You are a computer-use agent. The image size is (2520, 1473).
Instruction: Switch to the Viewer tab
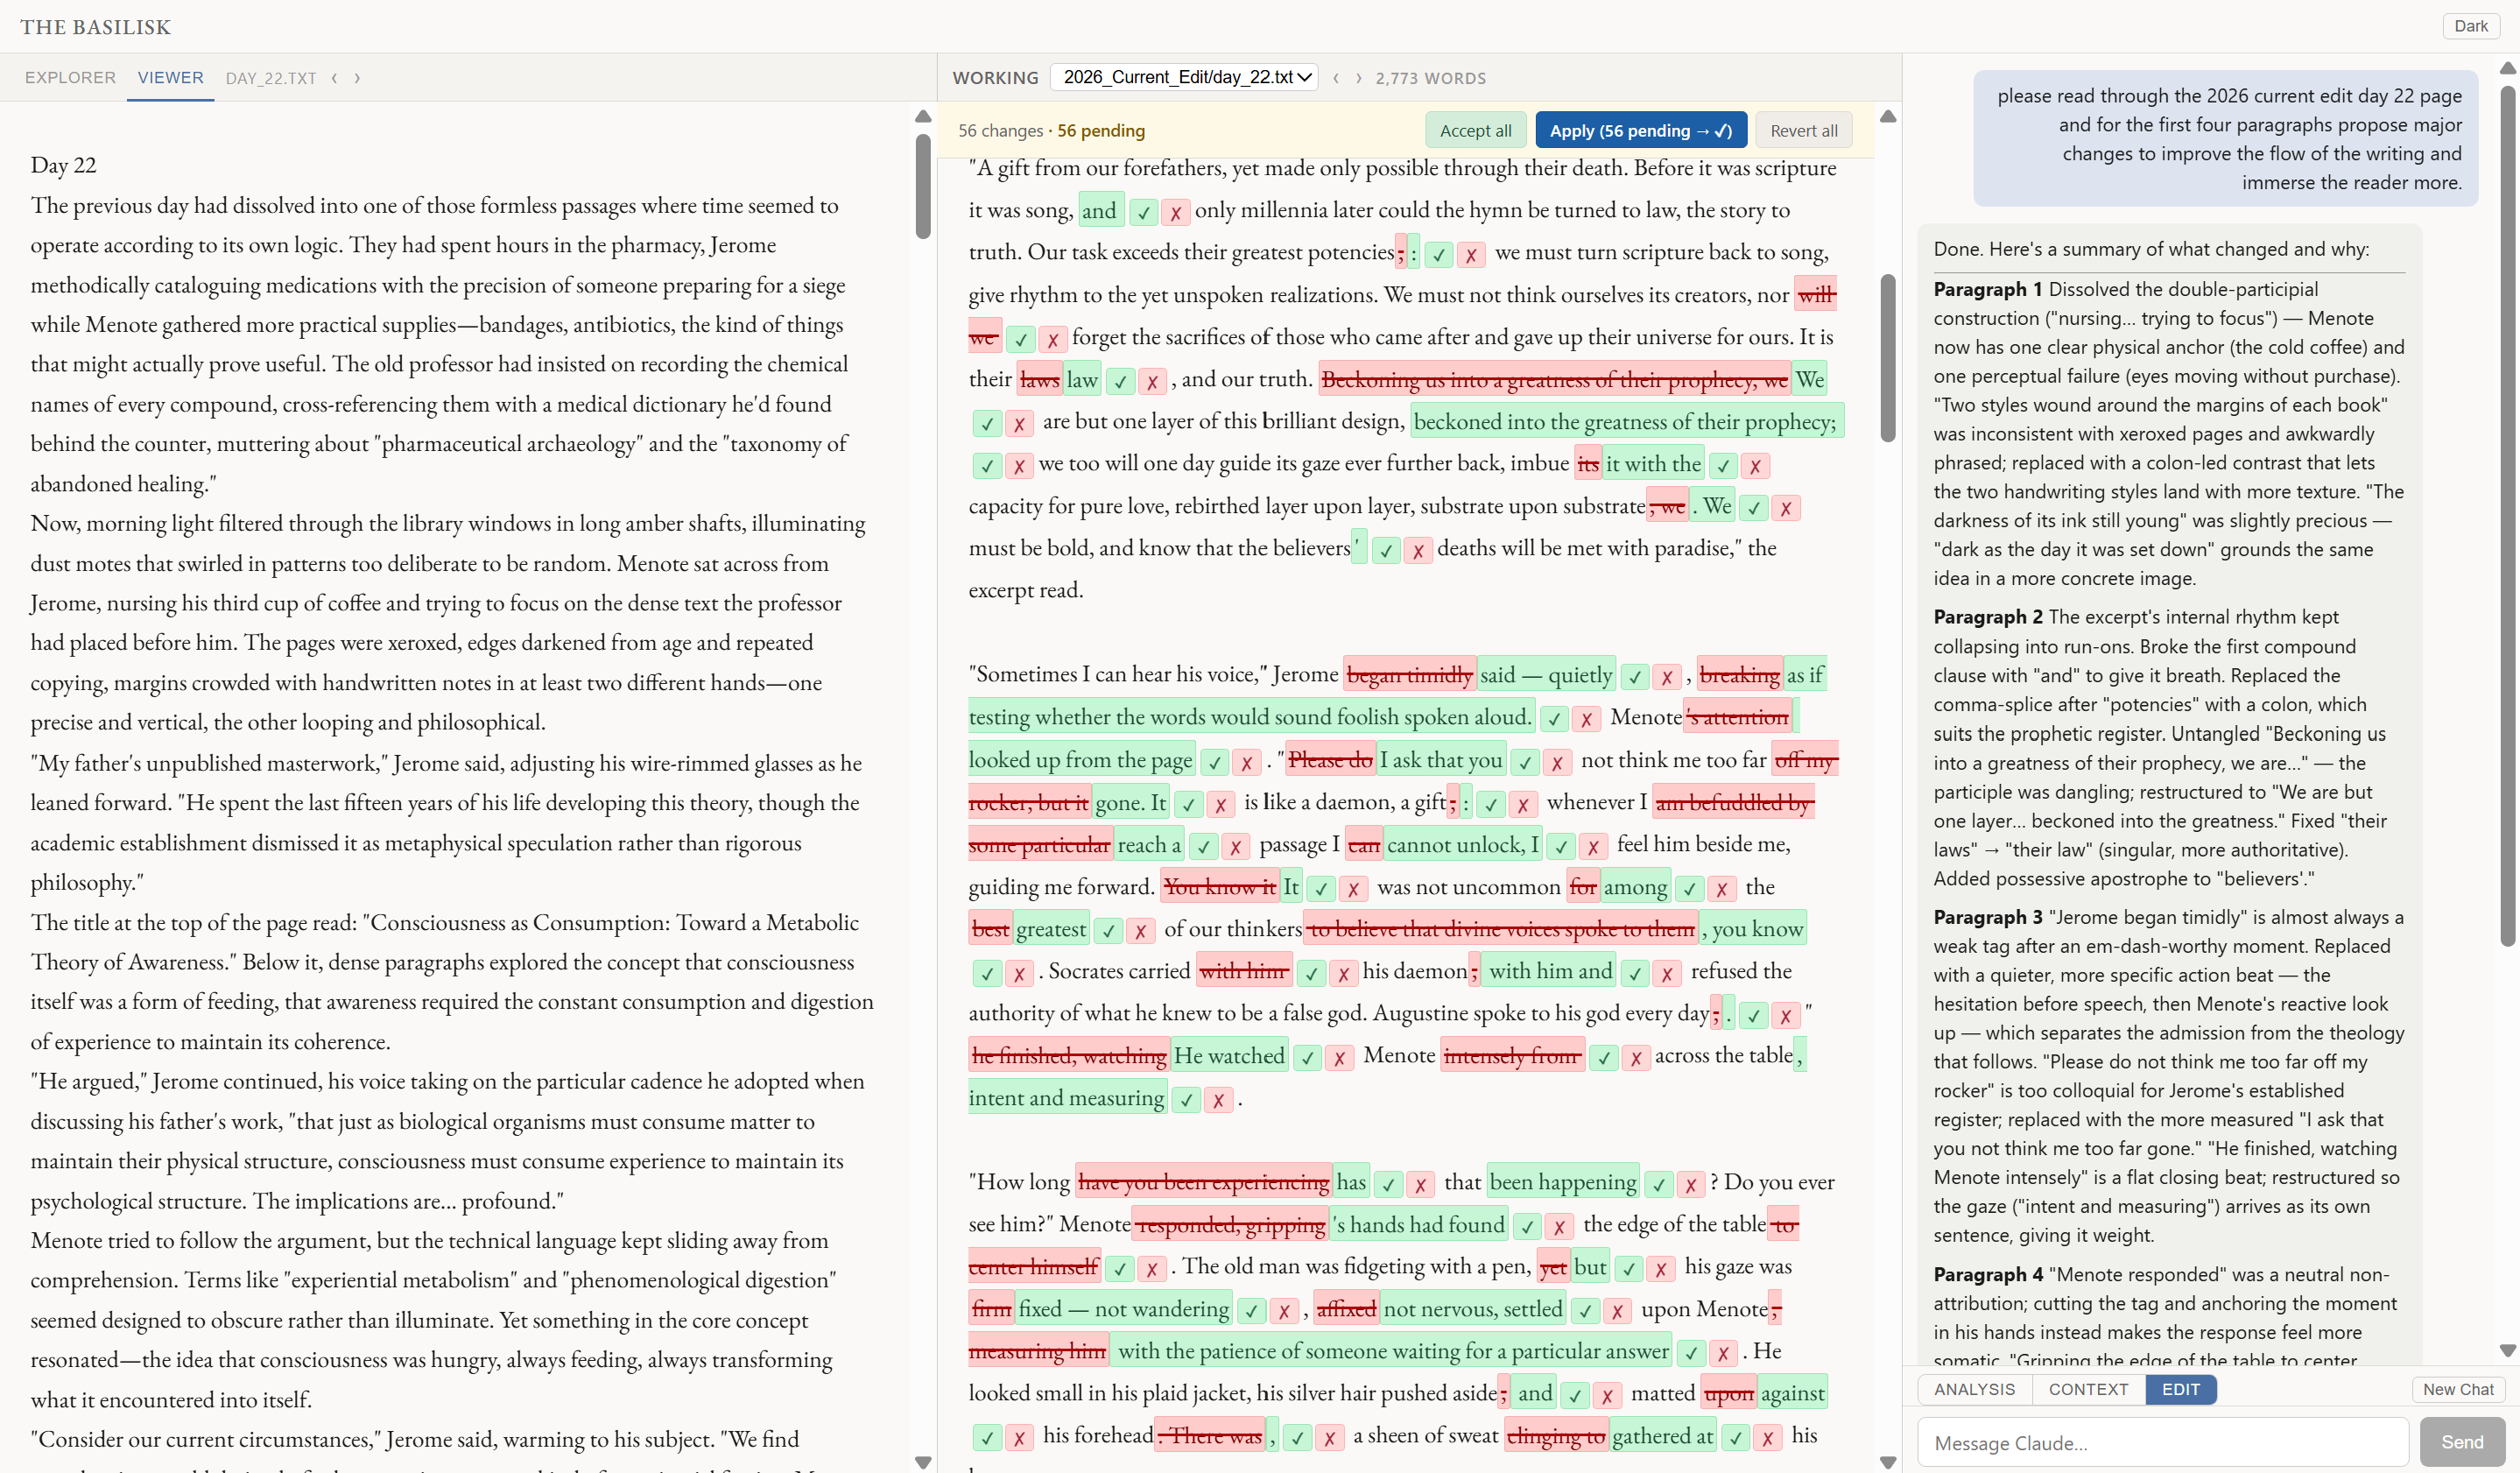point(170,77)
